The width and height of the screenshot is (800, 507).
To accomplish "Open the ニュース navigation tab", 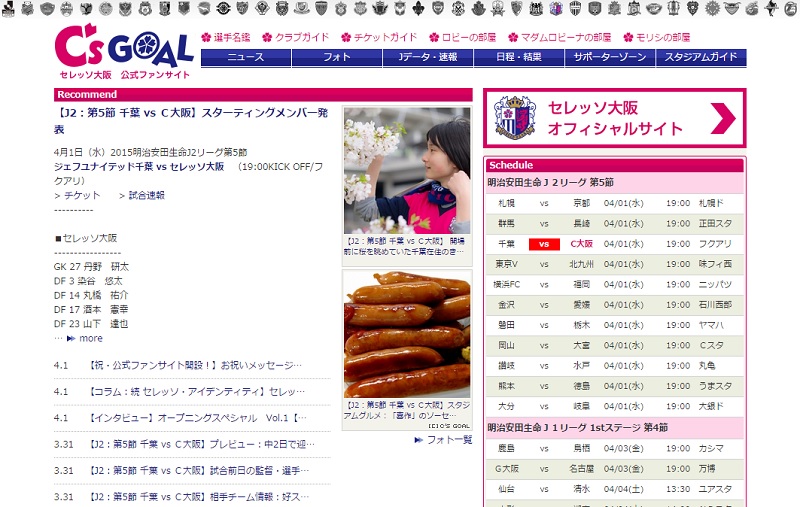I will tap(246, 58).
